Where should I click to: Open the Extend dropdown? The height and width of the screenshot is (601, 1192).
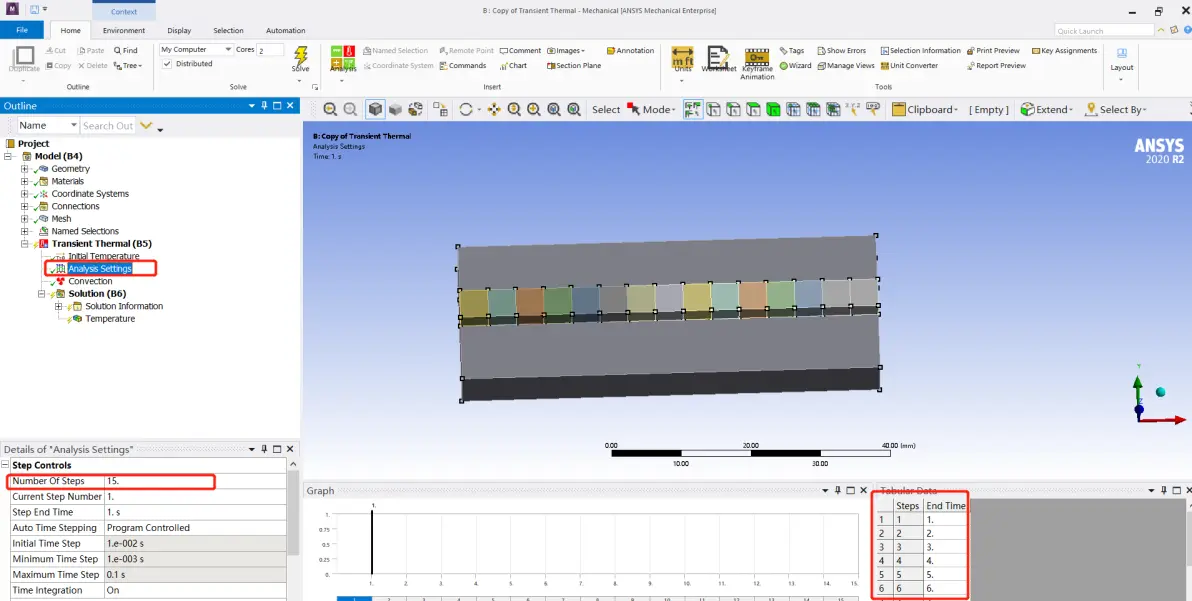point(1047,109)
